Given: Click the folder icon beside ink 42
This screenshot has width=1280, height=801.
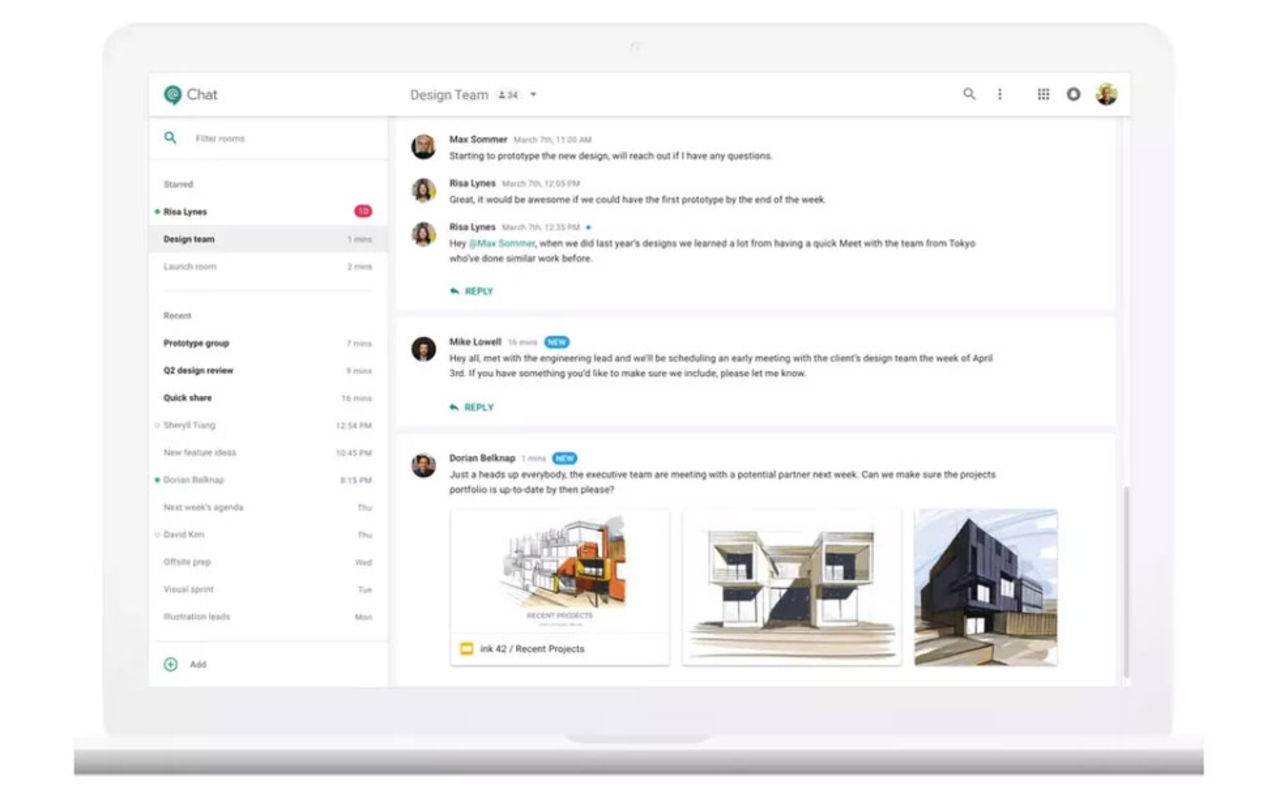Looking at the screenshot, I should (467, 648).
